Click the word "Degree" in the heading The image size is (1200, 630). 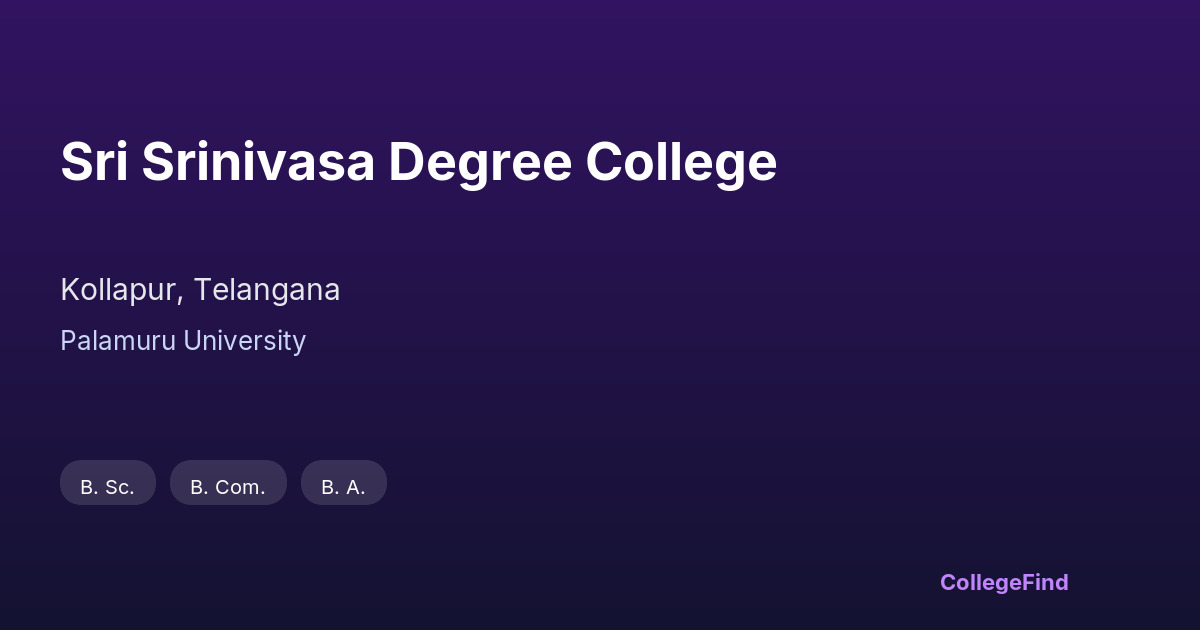coord(479,162)
